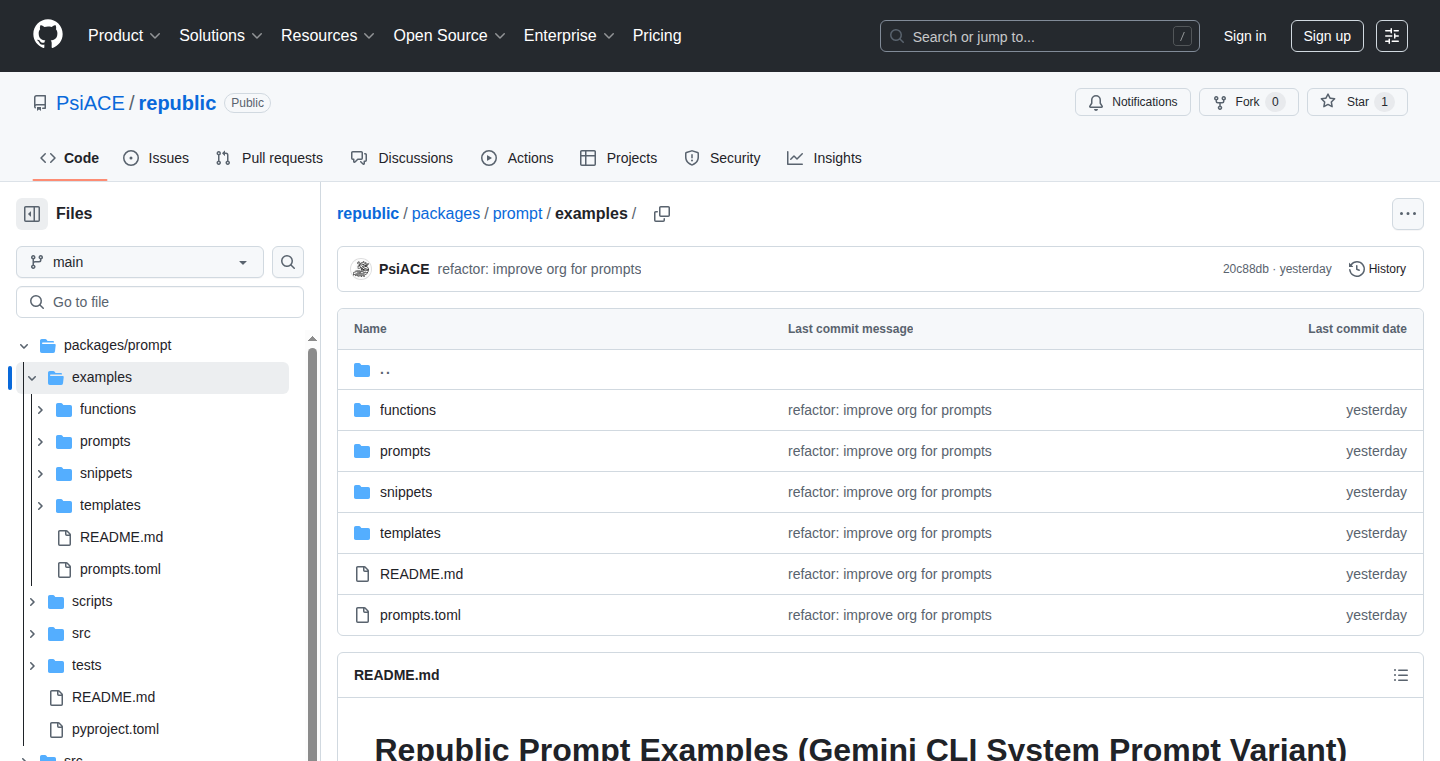Viewport: 1440px width, 761px height.
Task: Switch to the Insights tab
Action: [x=824, y=158]
